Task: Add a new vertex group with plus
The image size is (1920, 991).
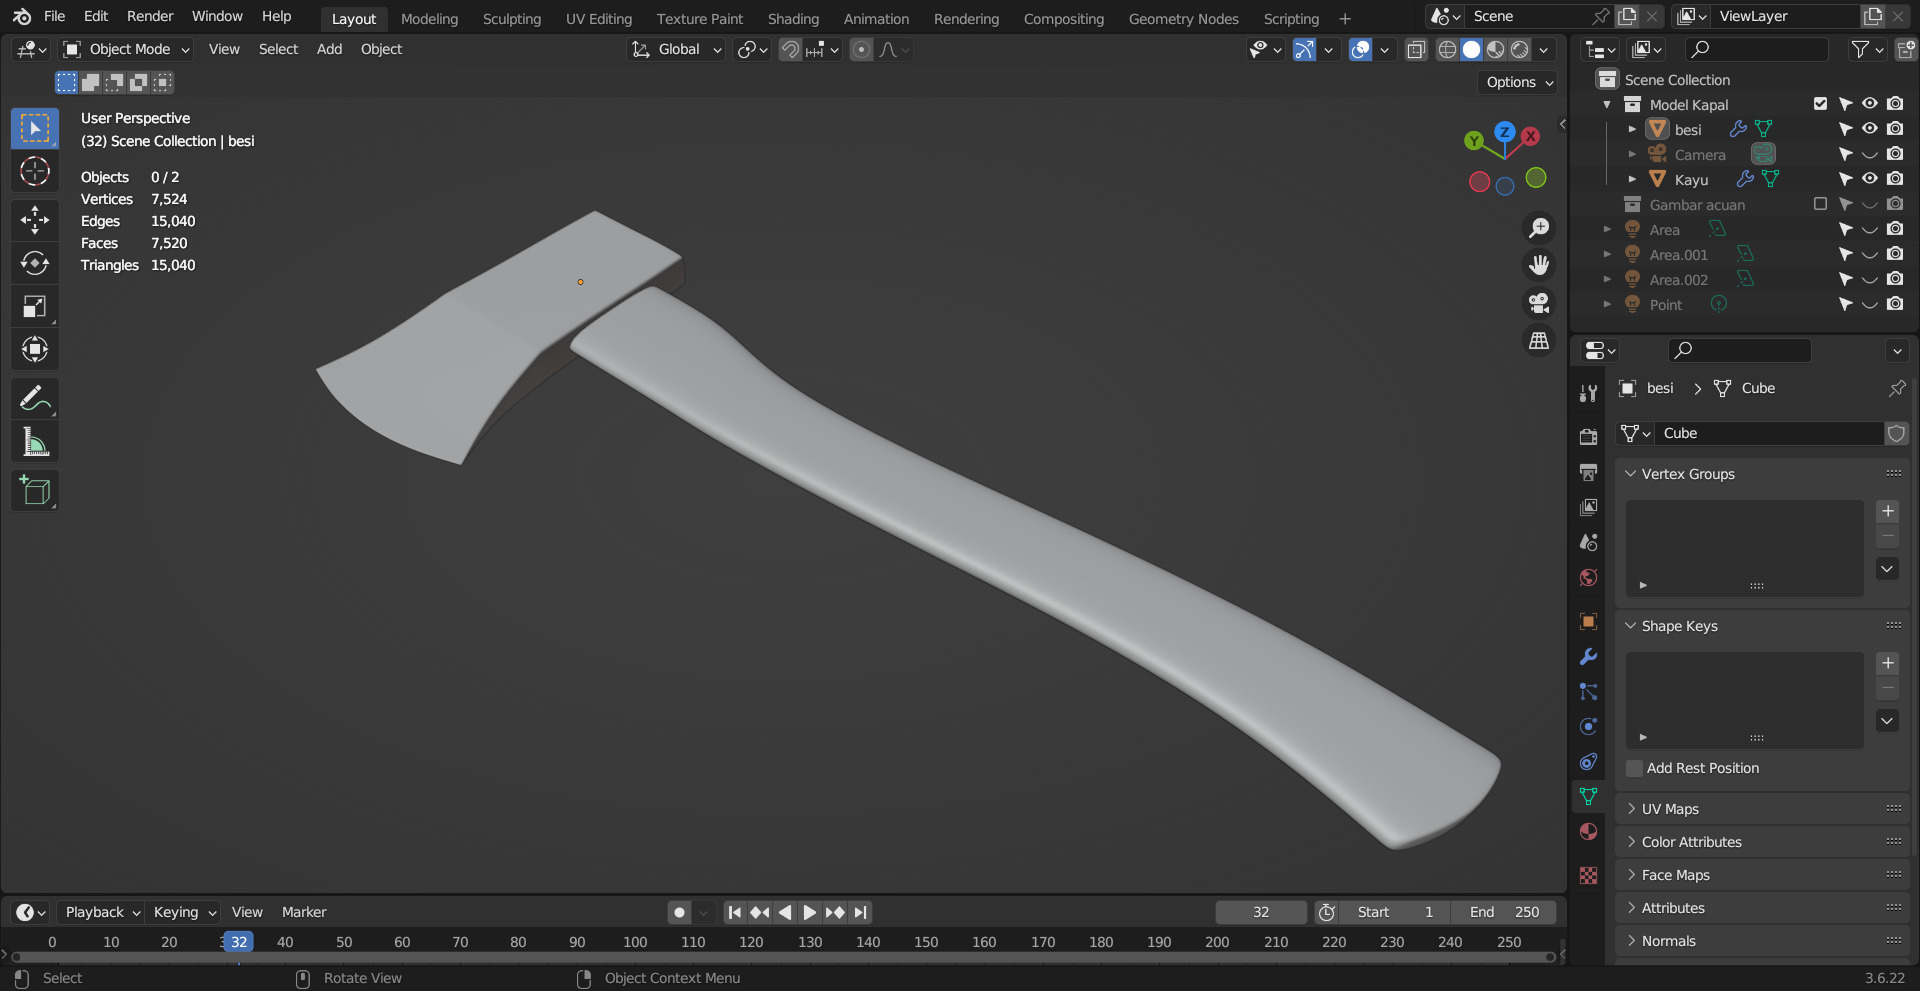Action: [x=1887, y=511]
